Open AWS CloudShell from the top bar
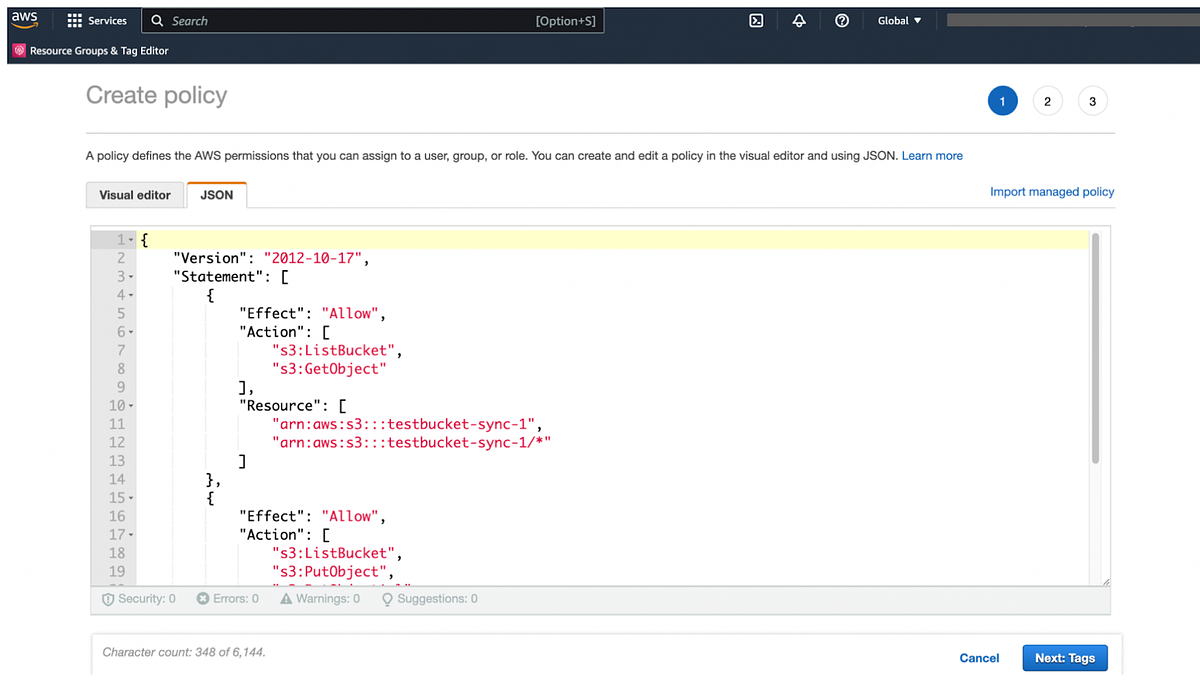Viewport: 1200px width, 682px height. point(756,20)
